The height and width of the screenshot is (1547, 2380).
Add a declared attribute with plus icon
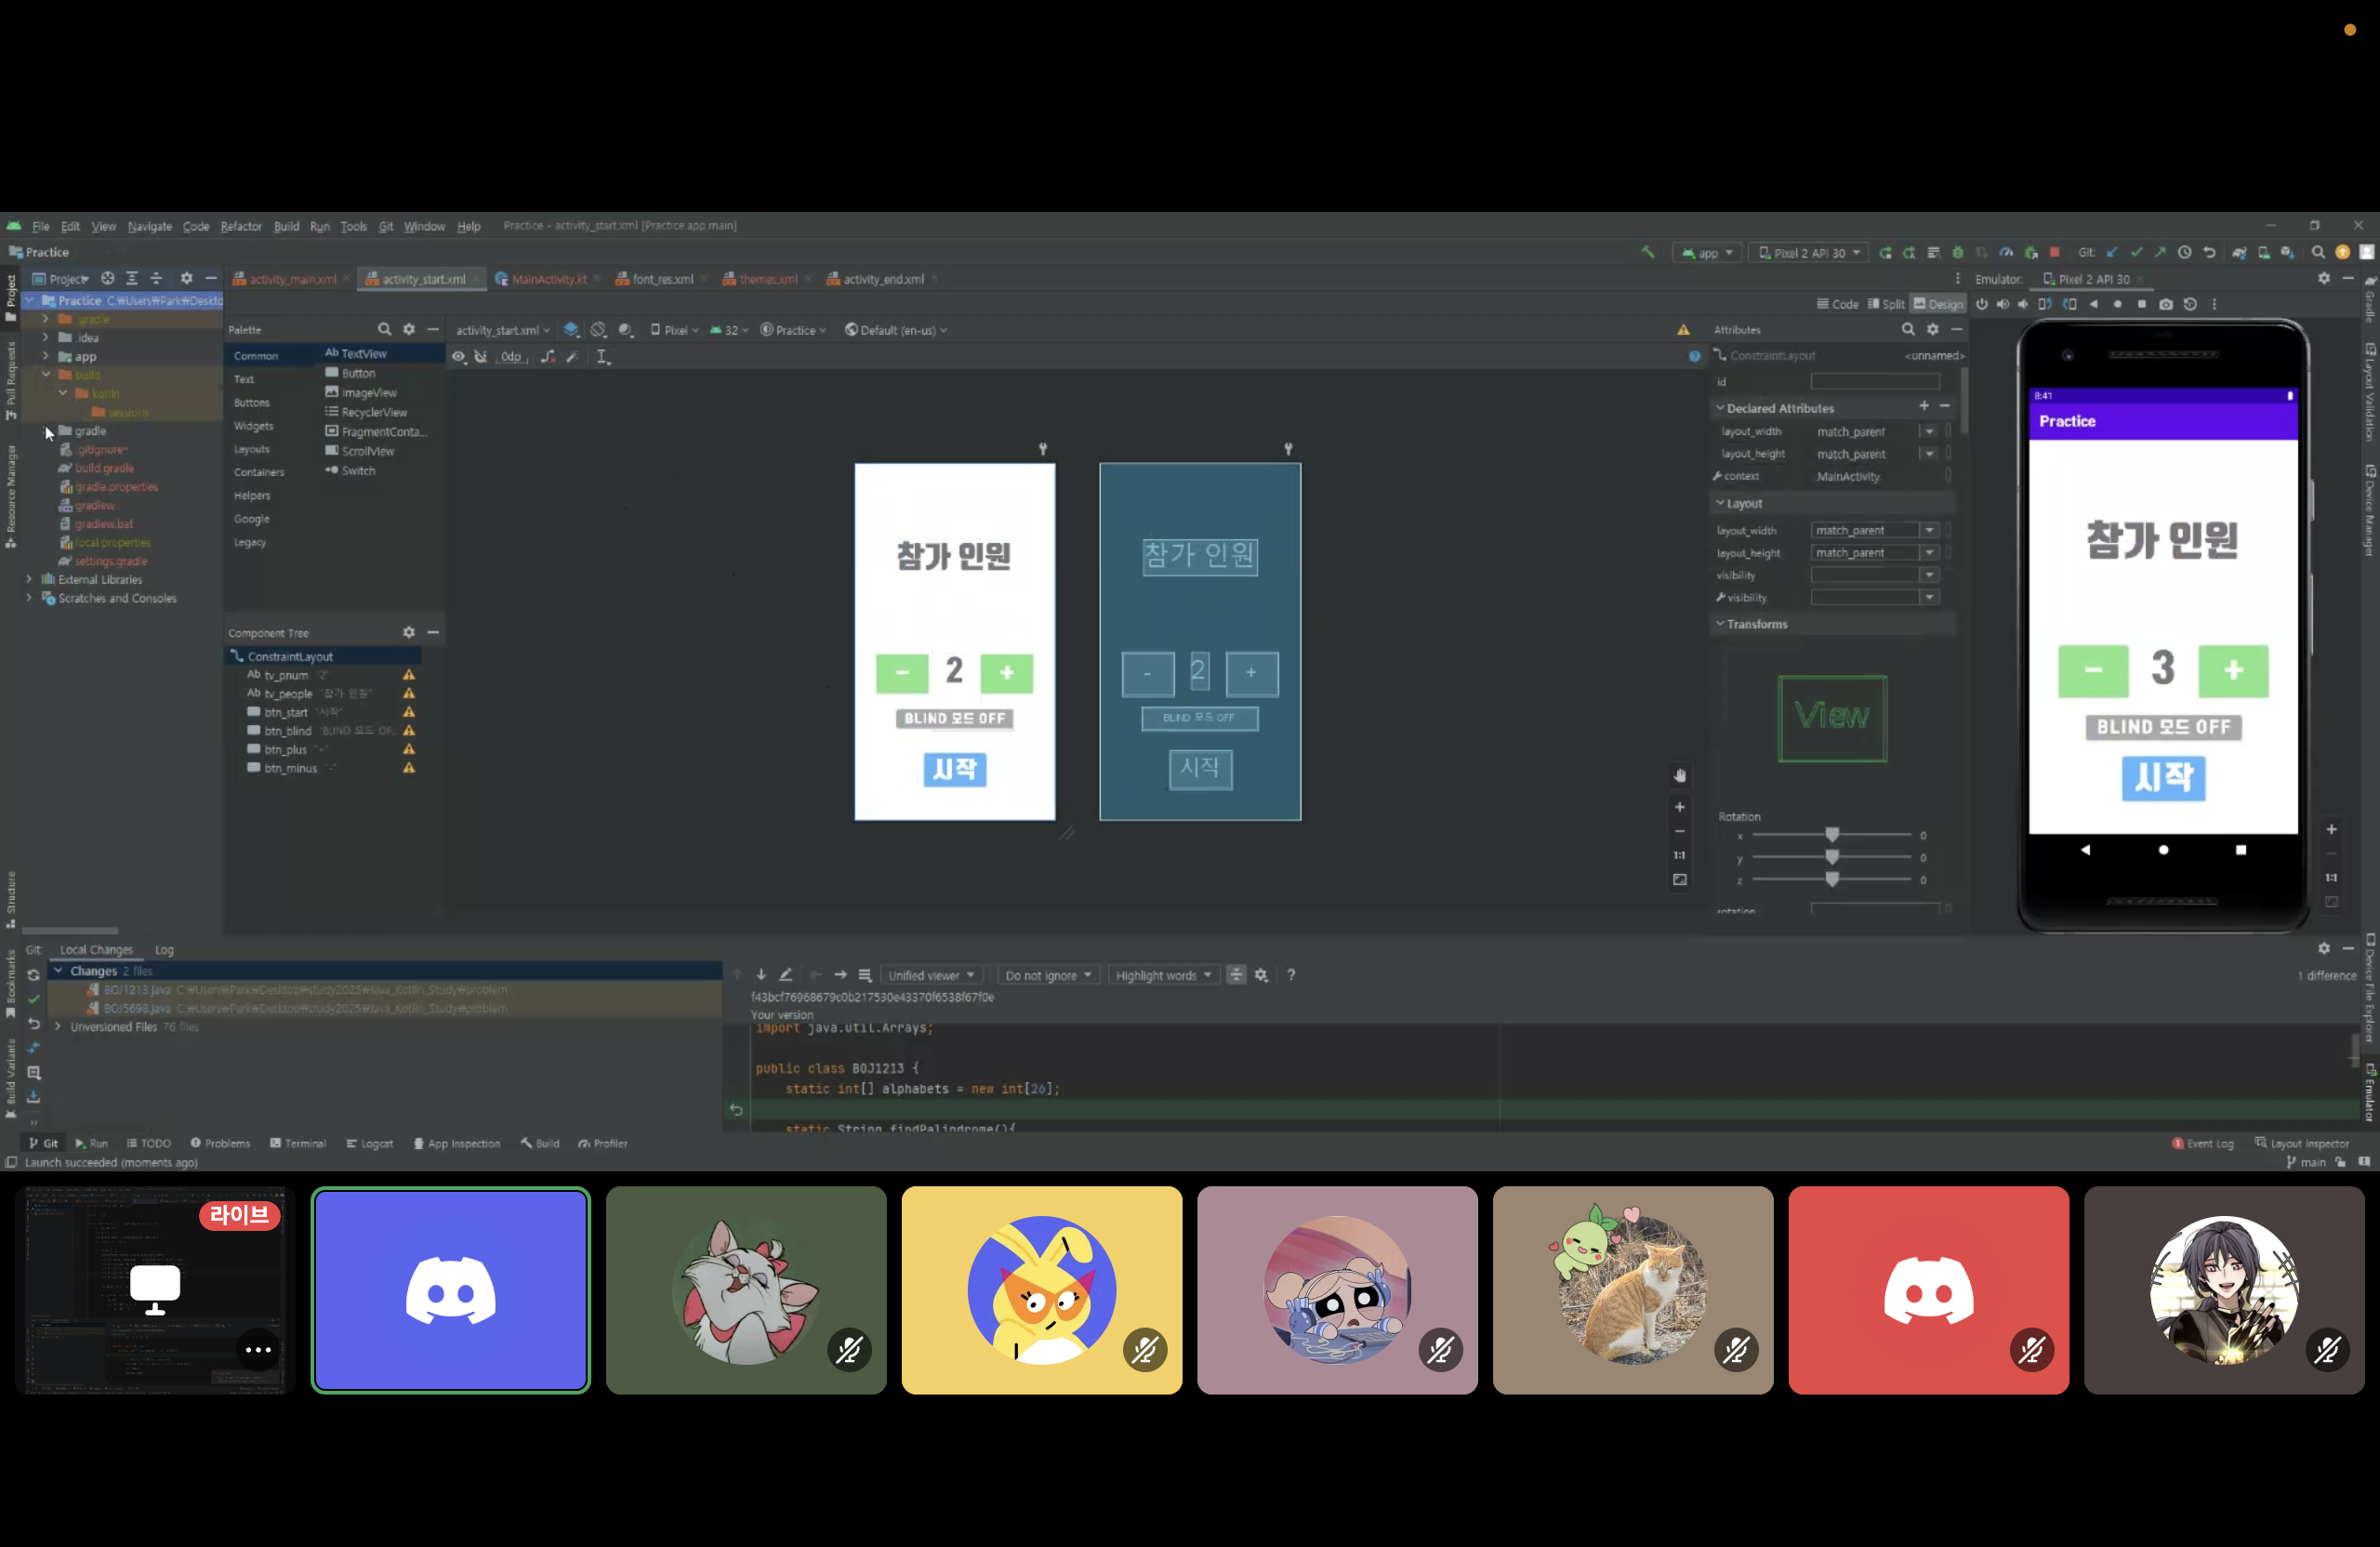[x=1924, y=406]
